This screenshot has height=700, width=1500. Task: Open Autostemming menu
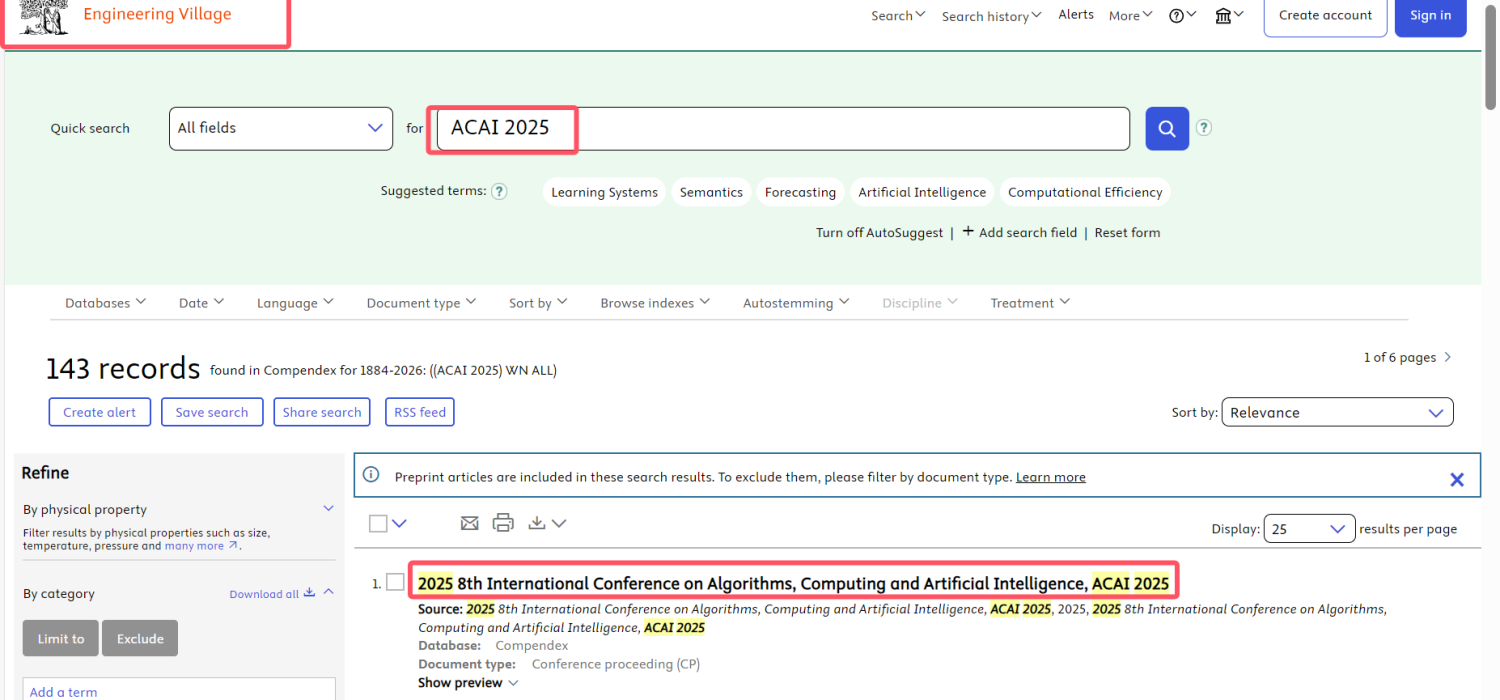point(796,302)
